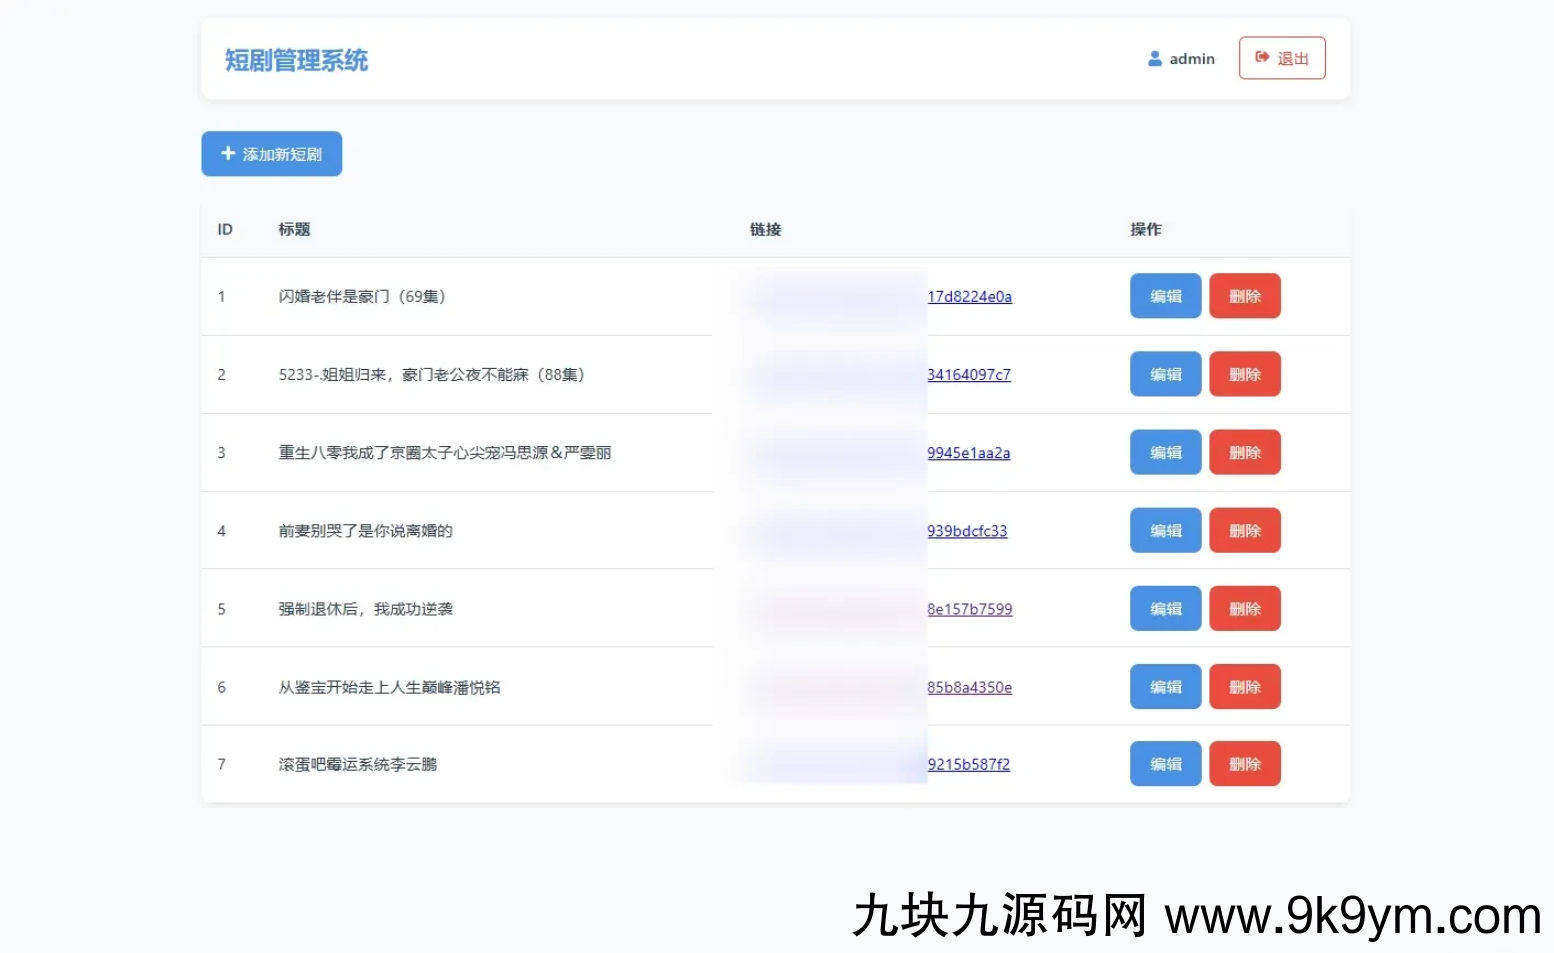Screen dimensions: 1554x953
Task: Open the link ending 34164097c7
Action: pyautogui.click(x=968, y=375)
